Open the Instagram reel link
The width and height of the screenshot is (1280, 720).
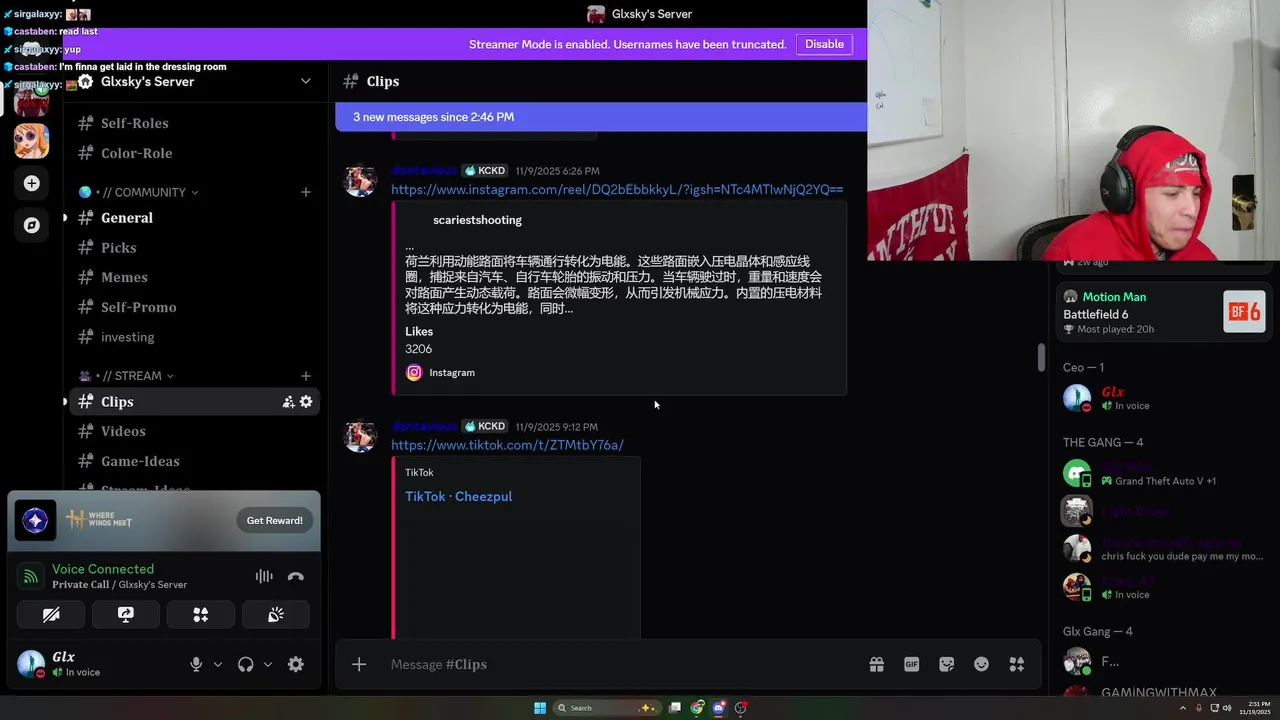click(x=617, y=189)
